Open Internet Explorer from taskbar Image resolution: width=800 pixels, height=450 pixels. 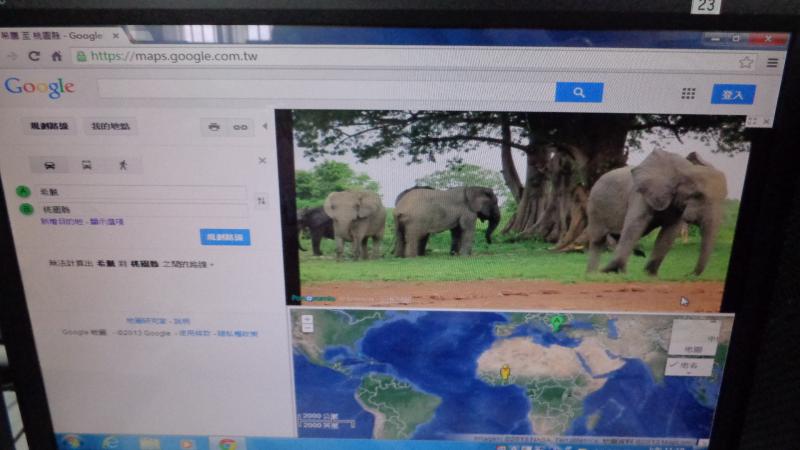coord(111,442)
